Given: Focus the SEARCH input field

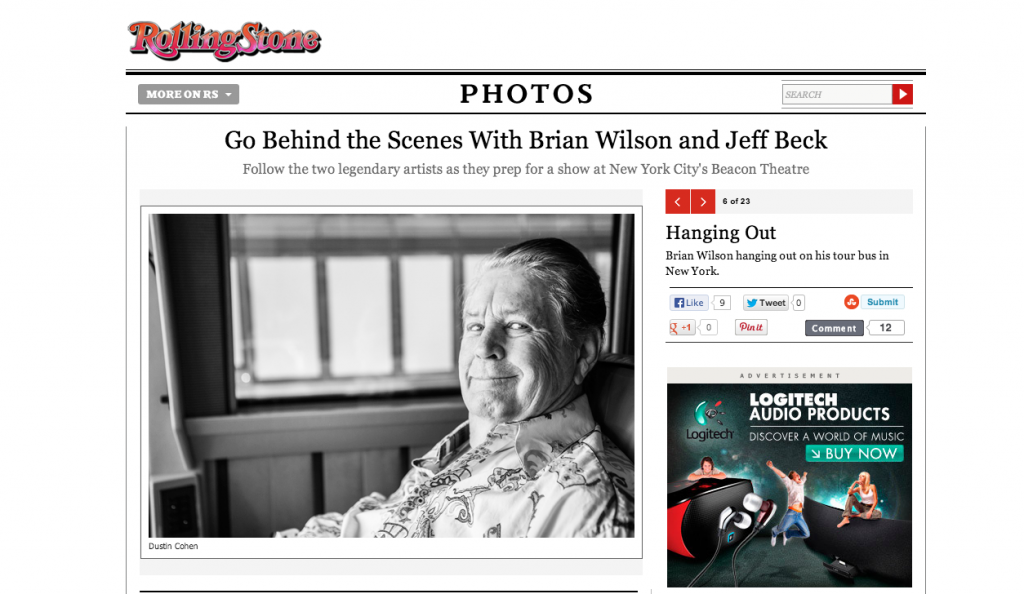Looking at the screenshot, I should point(837,94).
